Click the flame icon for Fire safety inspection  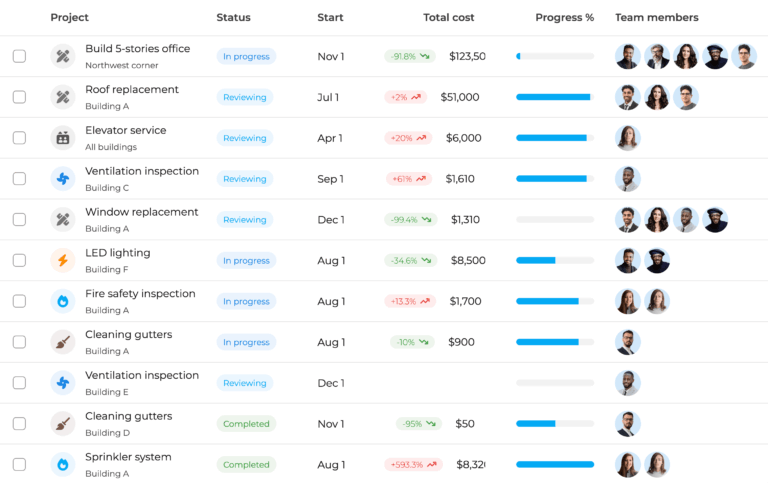coord(63,301)
